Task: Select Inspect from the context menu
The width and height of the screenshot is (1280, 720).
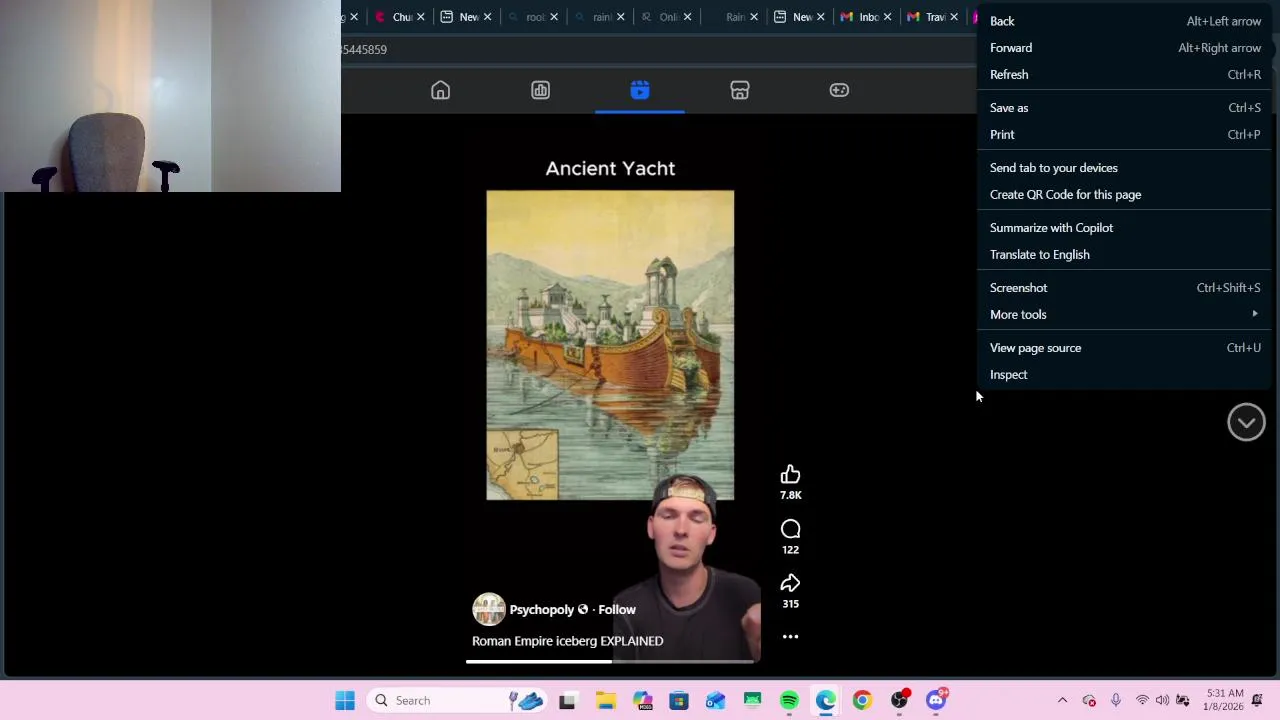Action: [1123, 374]
